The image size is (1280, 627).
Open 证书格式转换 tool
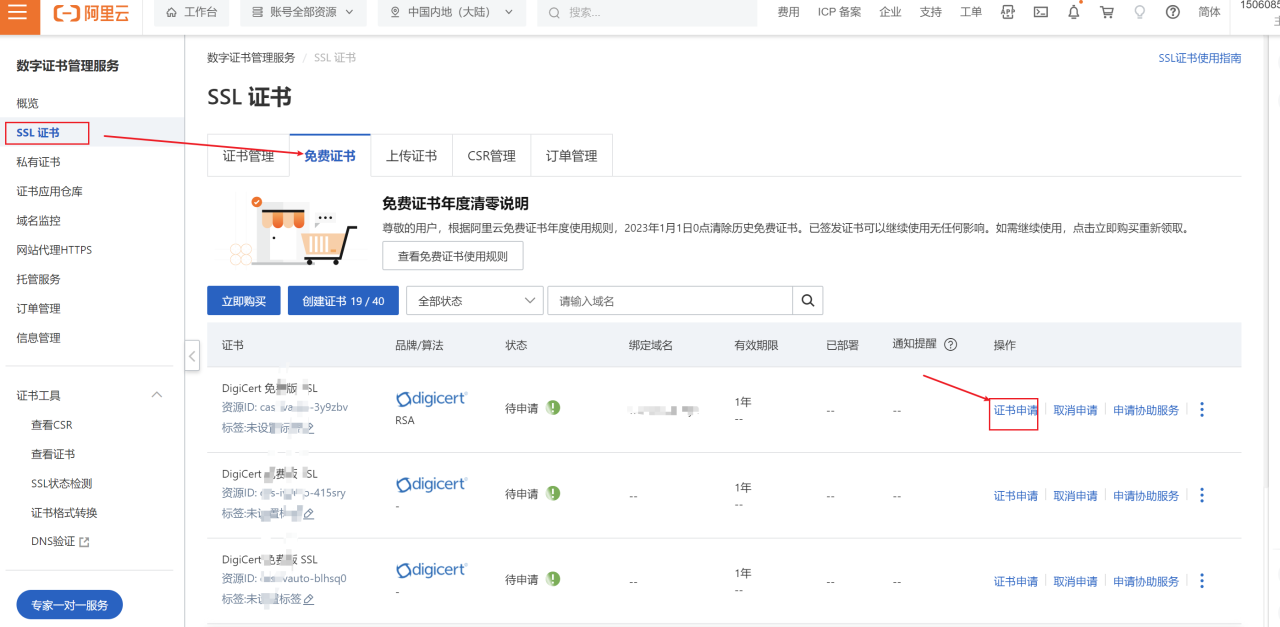[64, 513]
